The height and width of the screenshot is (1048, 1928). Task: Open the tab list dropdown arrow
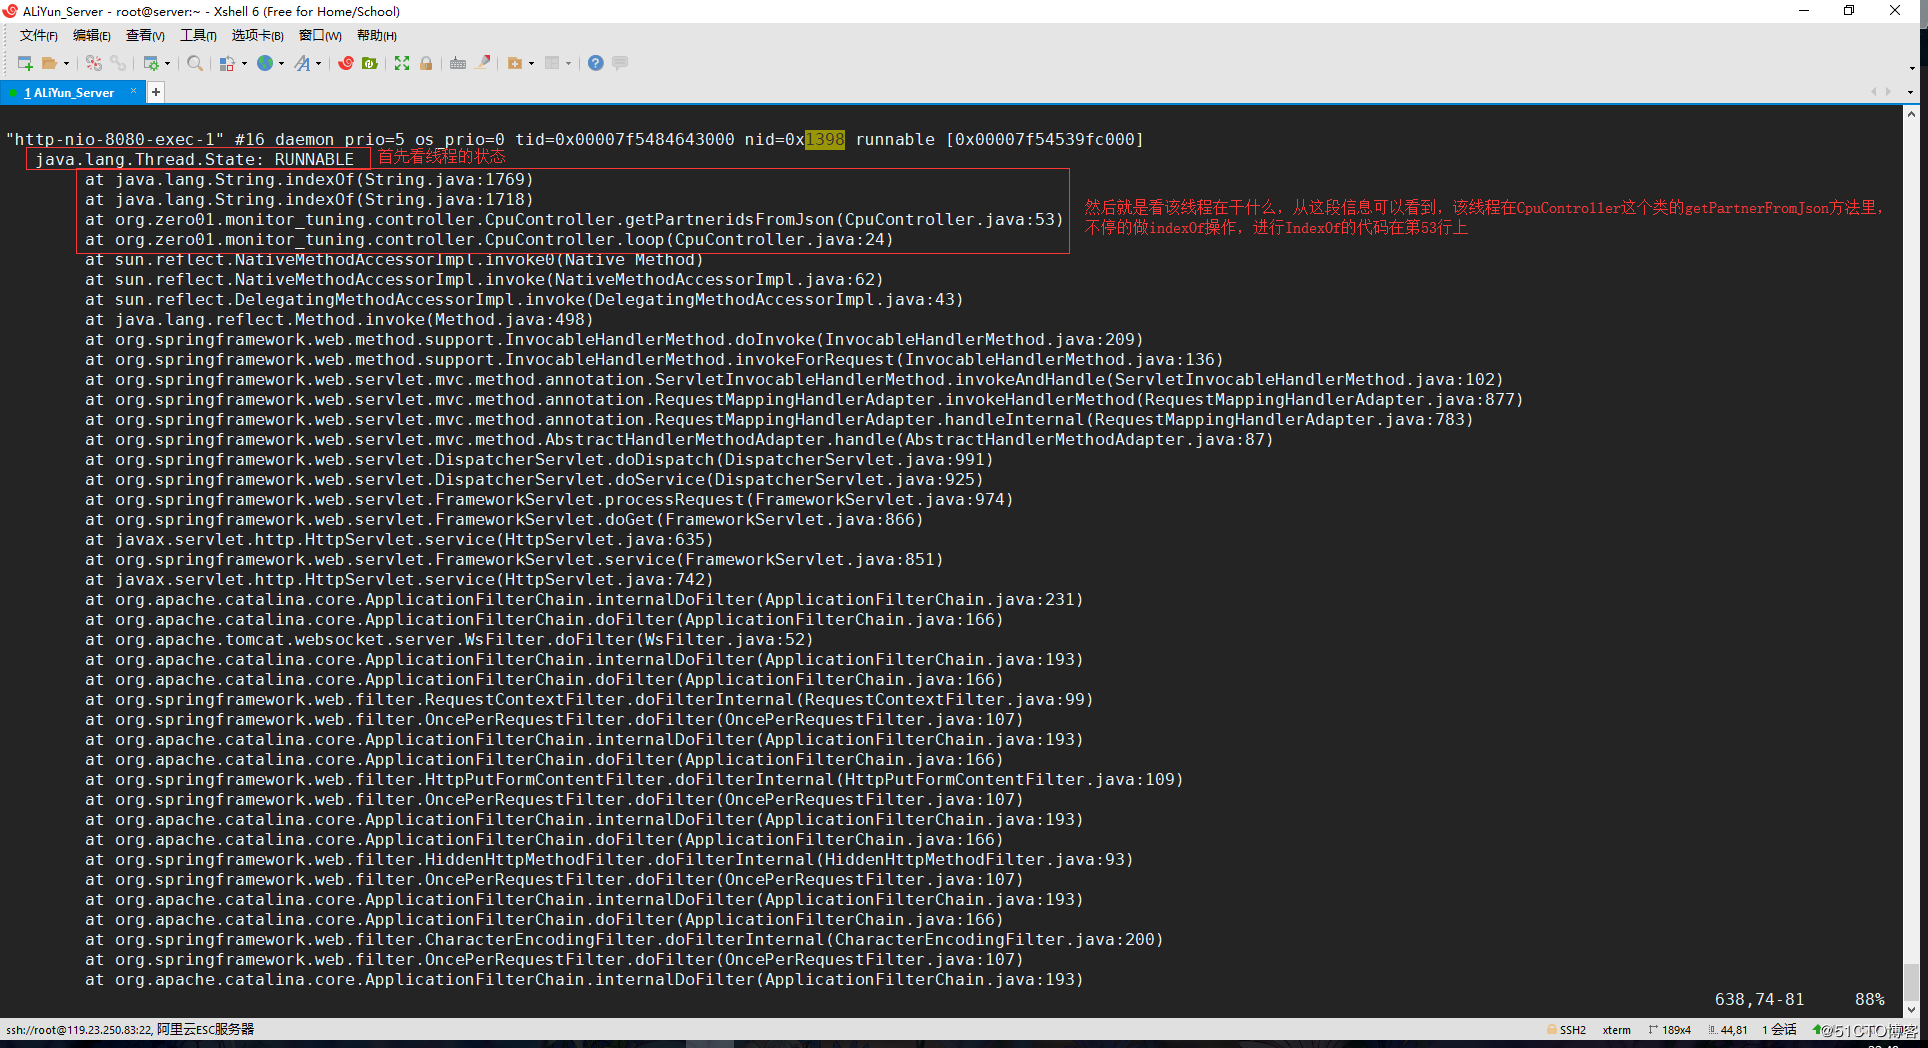click(x=1910, y=92)
